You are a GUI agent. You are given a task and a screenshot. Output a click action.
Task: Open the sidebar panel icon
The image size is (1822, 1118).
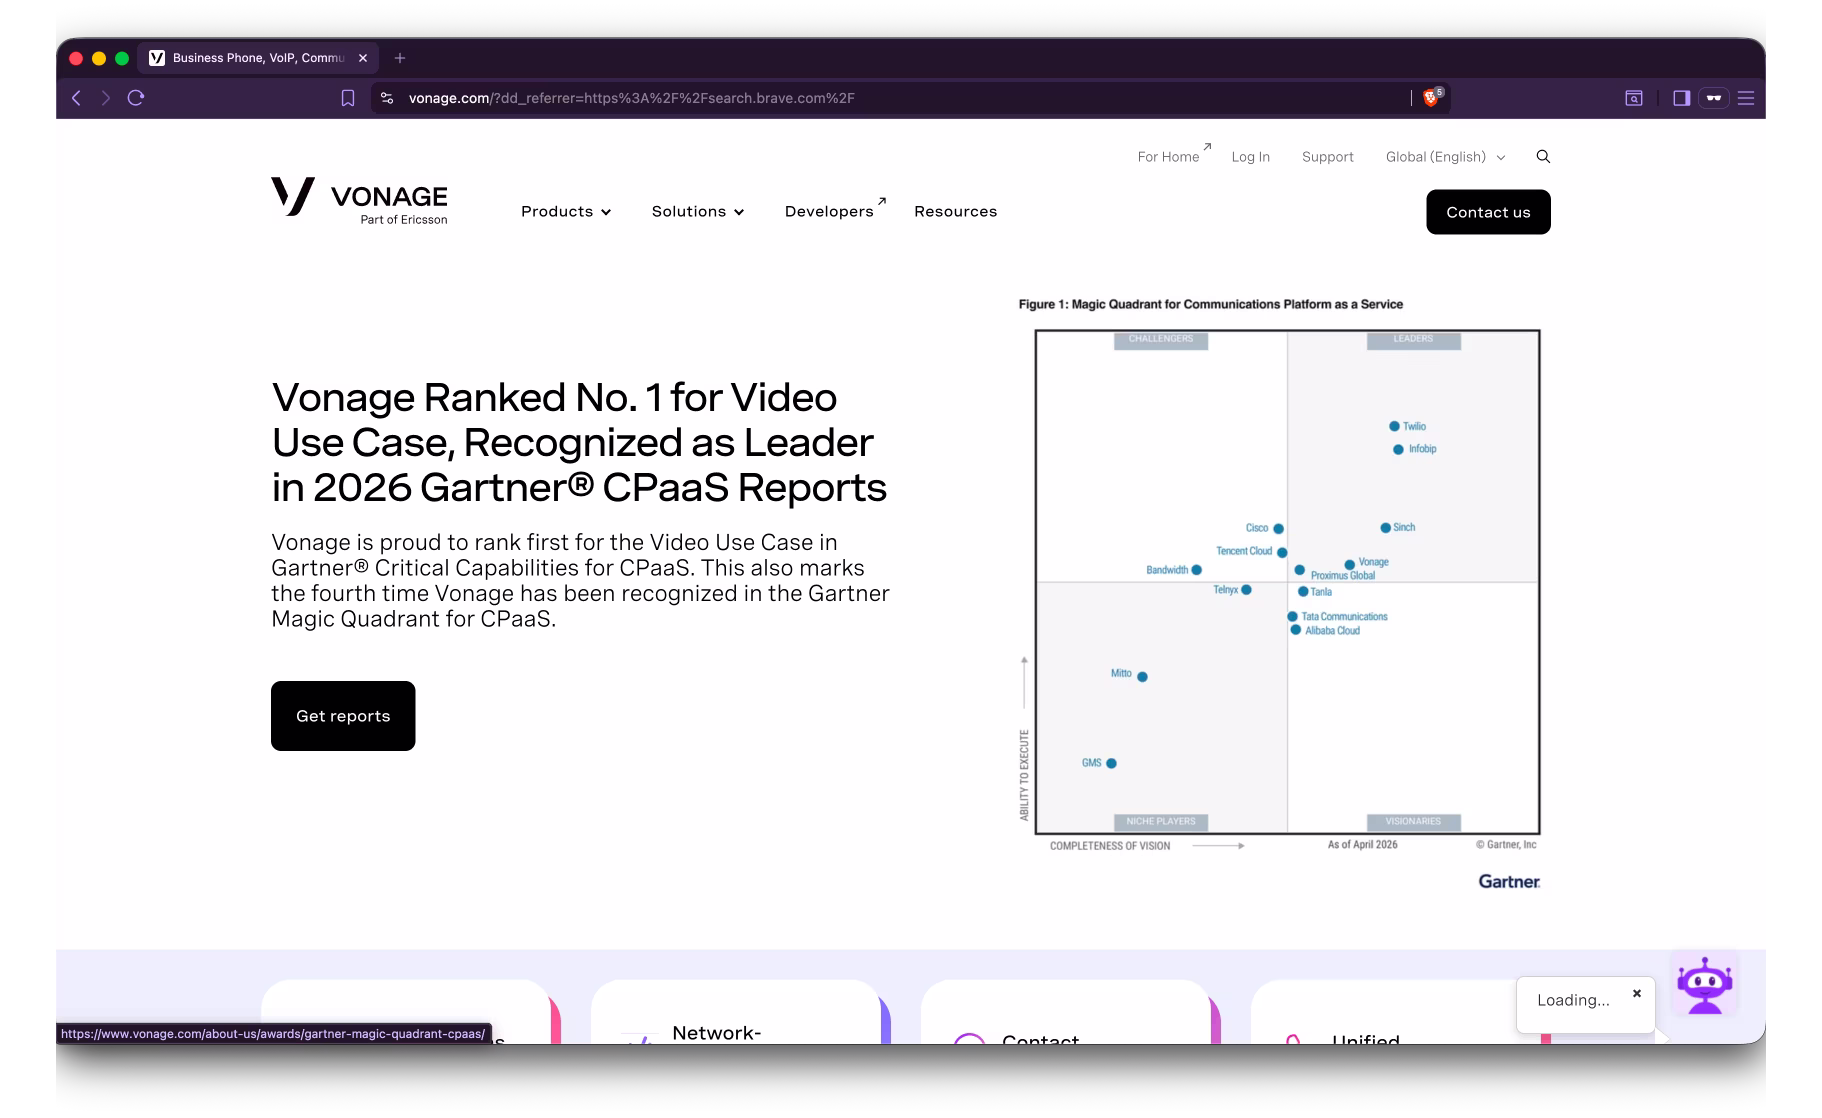point(1681,98)
